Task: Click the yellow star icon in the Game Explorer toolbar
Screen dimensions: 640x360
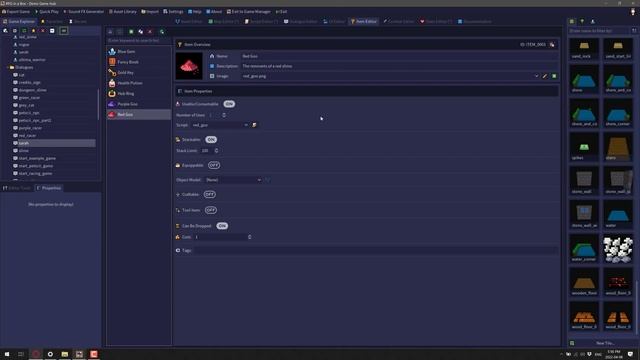Action: tap(33, 31)
